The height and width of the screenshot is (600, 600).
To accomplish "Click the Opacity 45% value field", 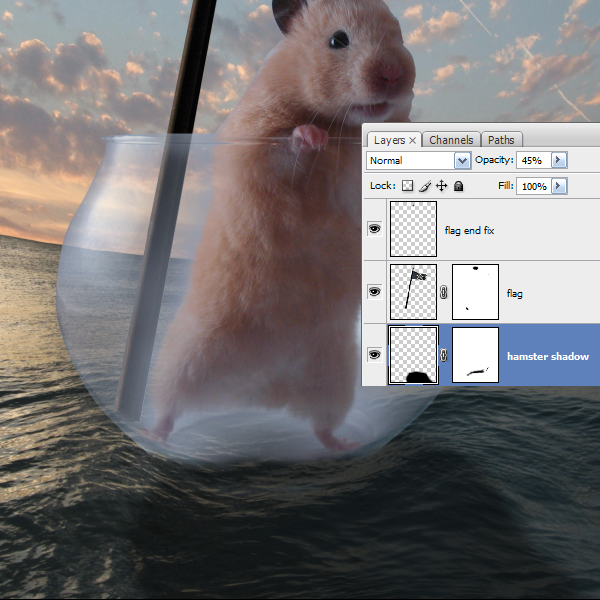I will pos(532,160).
